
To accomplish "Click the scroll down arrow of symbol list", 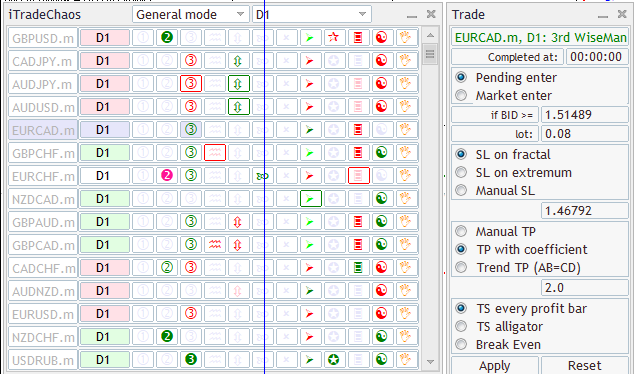I will click(430, 362).
